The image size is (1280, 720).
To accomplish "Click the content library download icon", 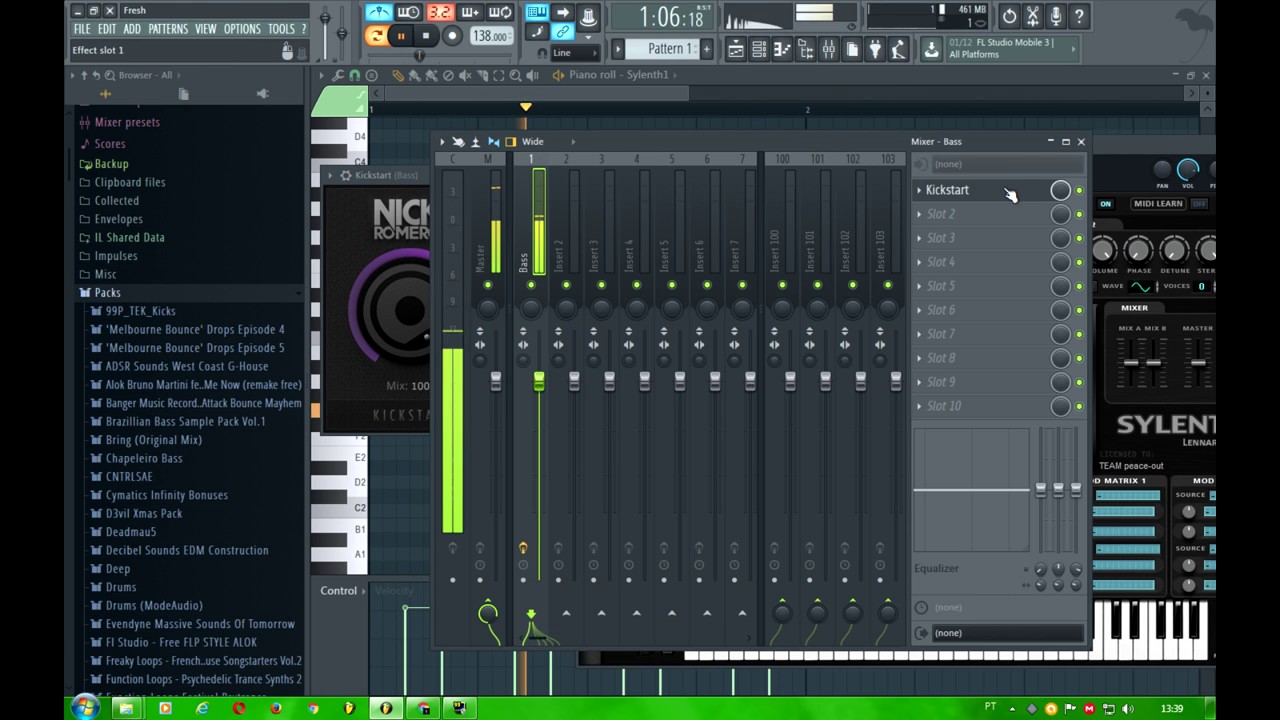I will (930, 49).
